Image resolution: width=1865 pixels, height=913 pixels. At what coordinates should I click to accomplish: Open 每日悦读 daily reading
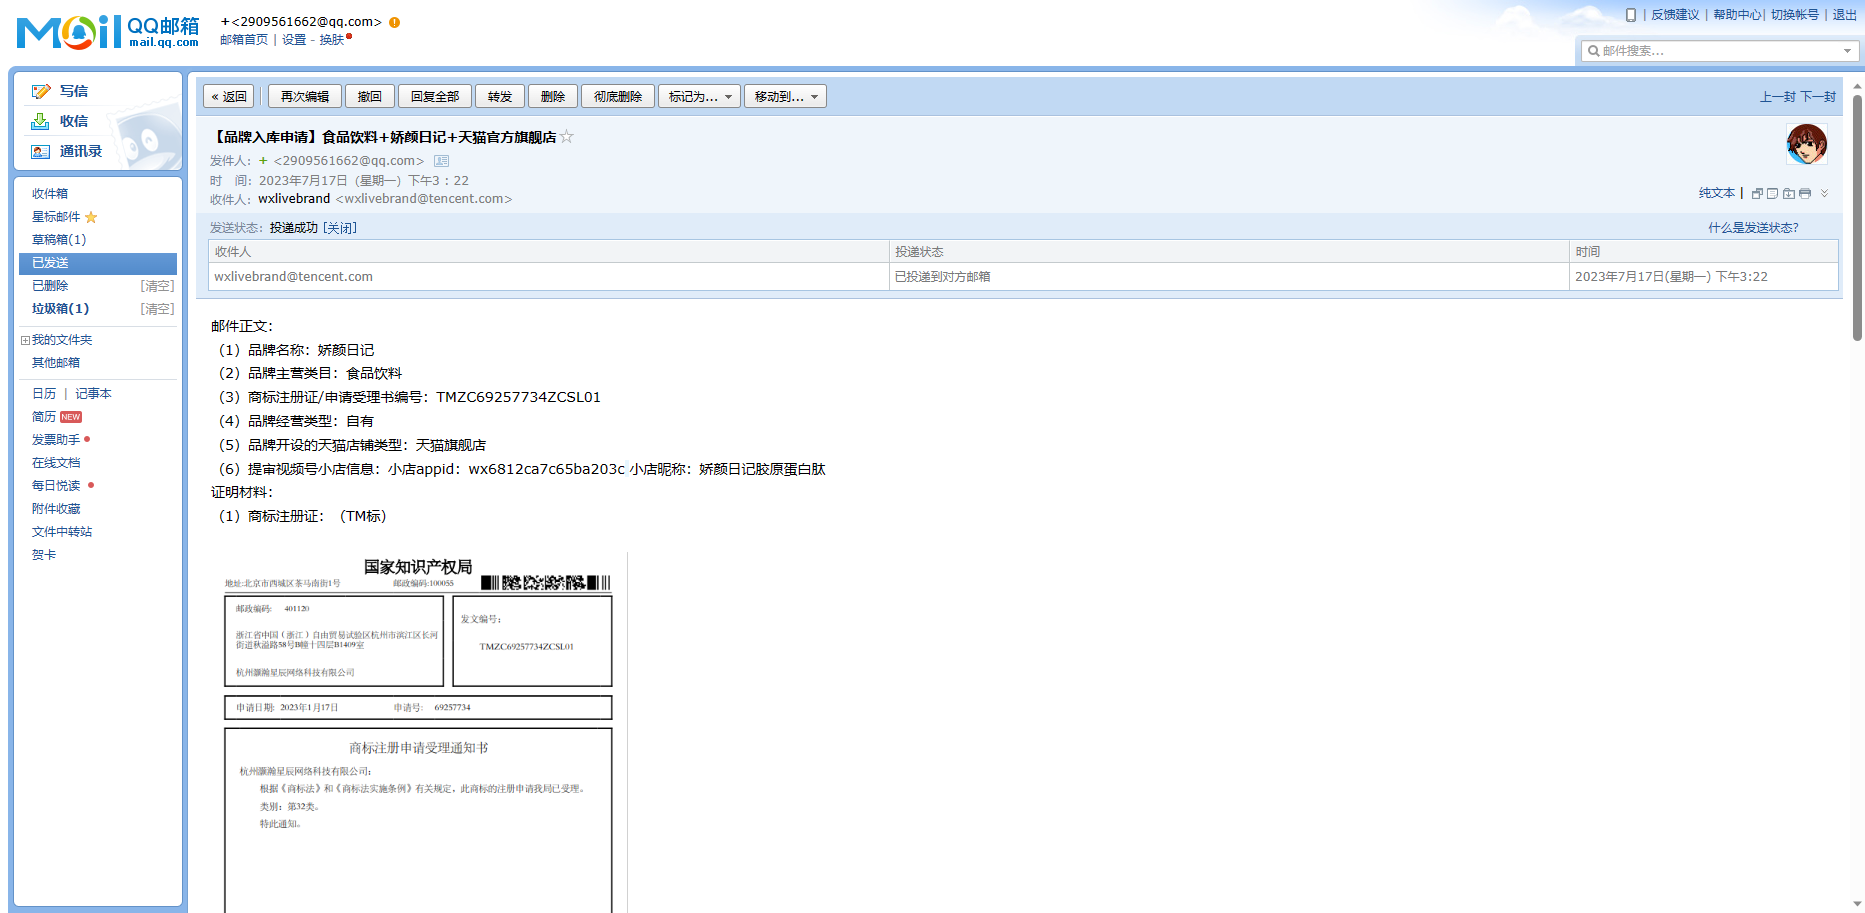(56, 486)
